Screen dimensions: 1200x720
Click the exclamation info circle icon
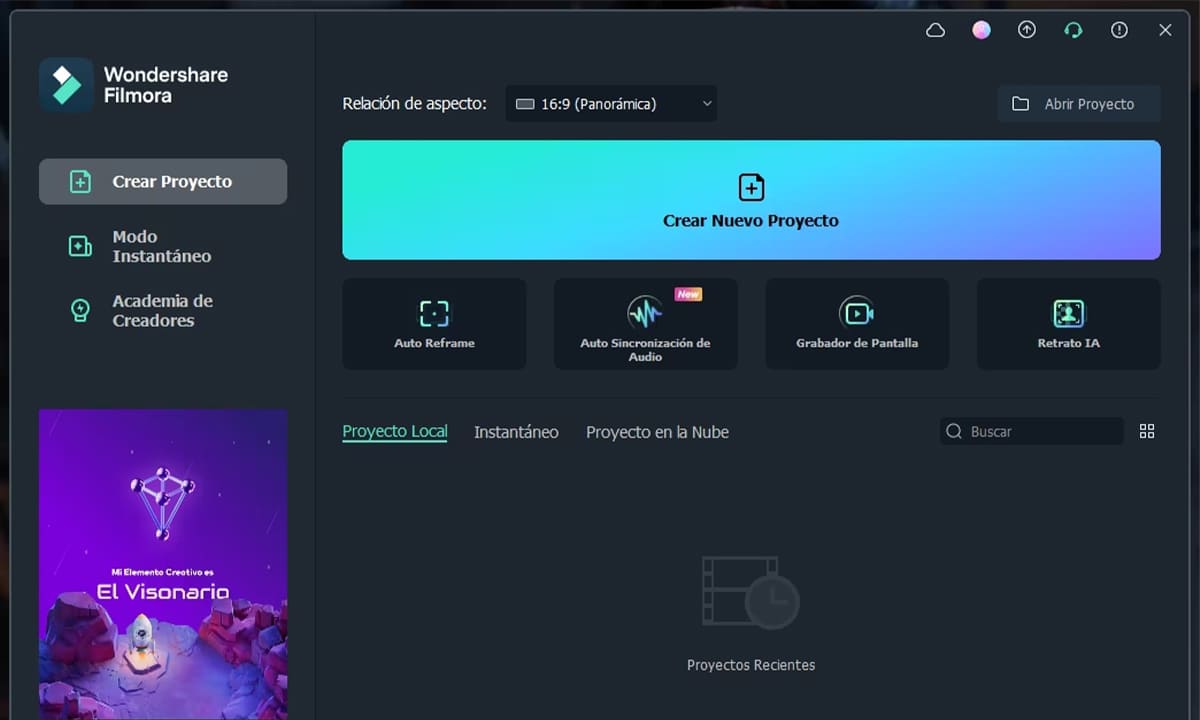click(x=1119, y=30)
